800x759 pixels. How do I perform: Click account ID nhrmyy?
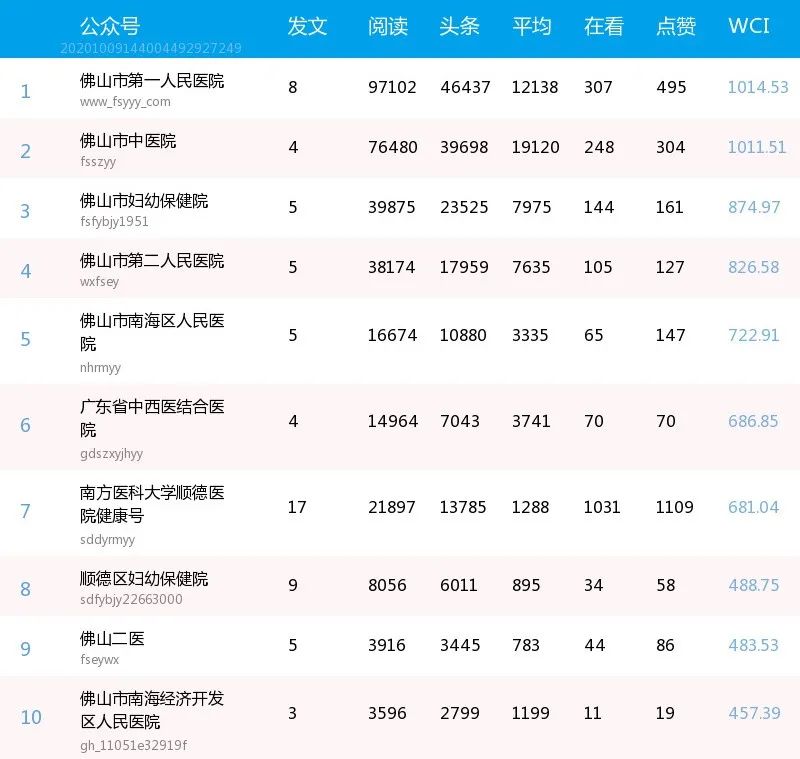click(101, 367)
